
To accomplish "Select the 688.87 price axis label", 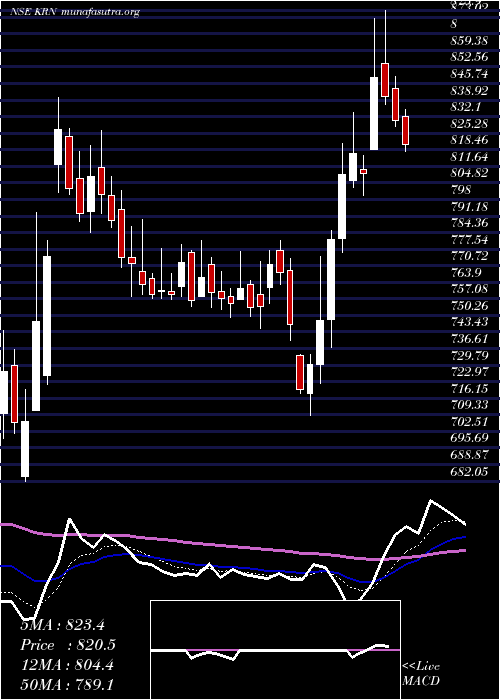I will point(468,454).
